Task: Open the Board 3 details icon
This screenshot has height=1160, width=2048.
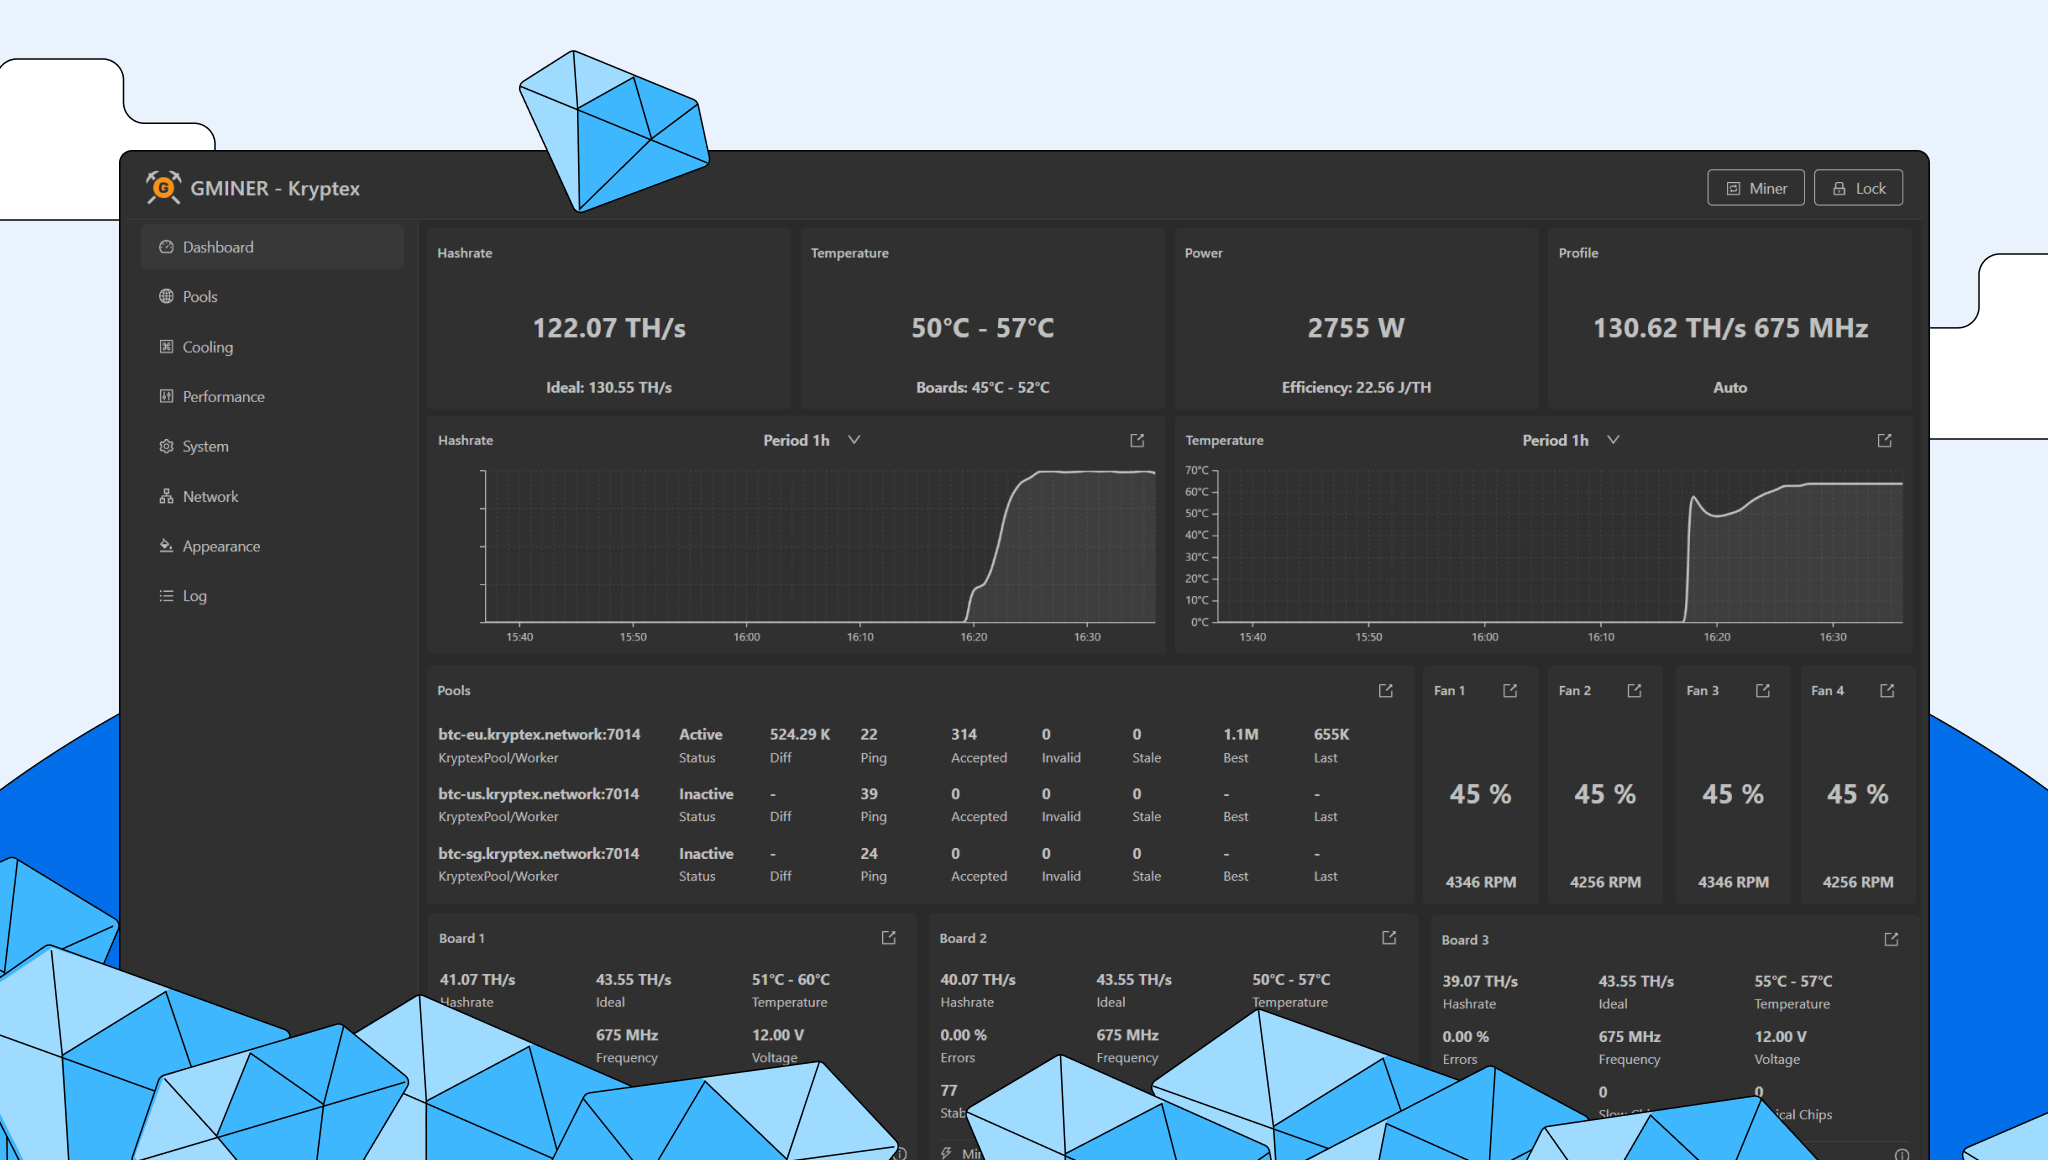Action: pyautogui.click(x=1891, y=940)
